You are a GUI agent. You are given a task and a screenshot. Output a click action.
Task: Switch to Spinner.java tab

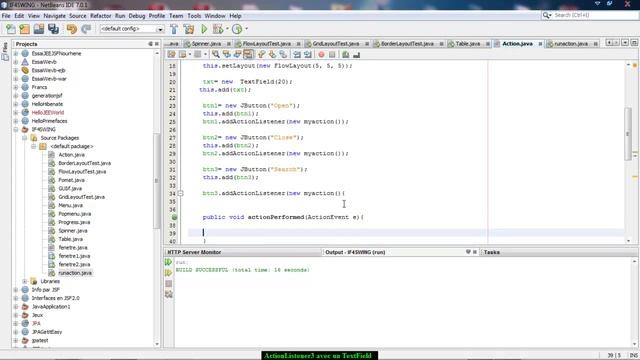pyautogui.click(x=206, y=44)
